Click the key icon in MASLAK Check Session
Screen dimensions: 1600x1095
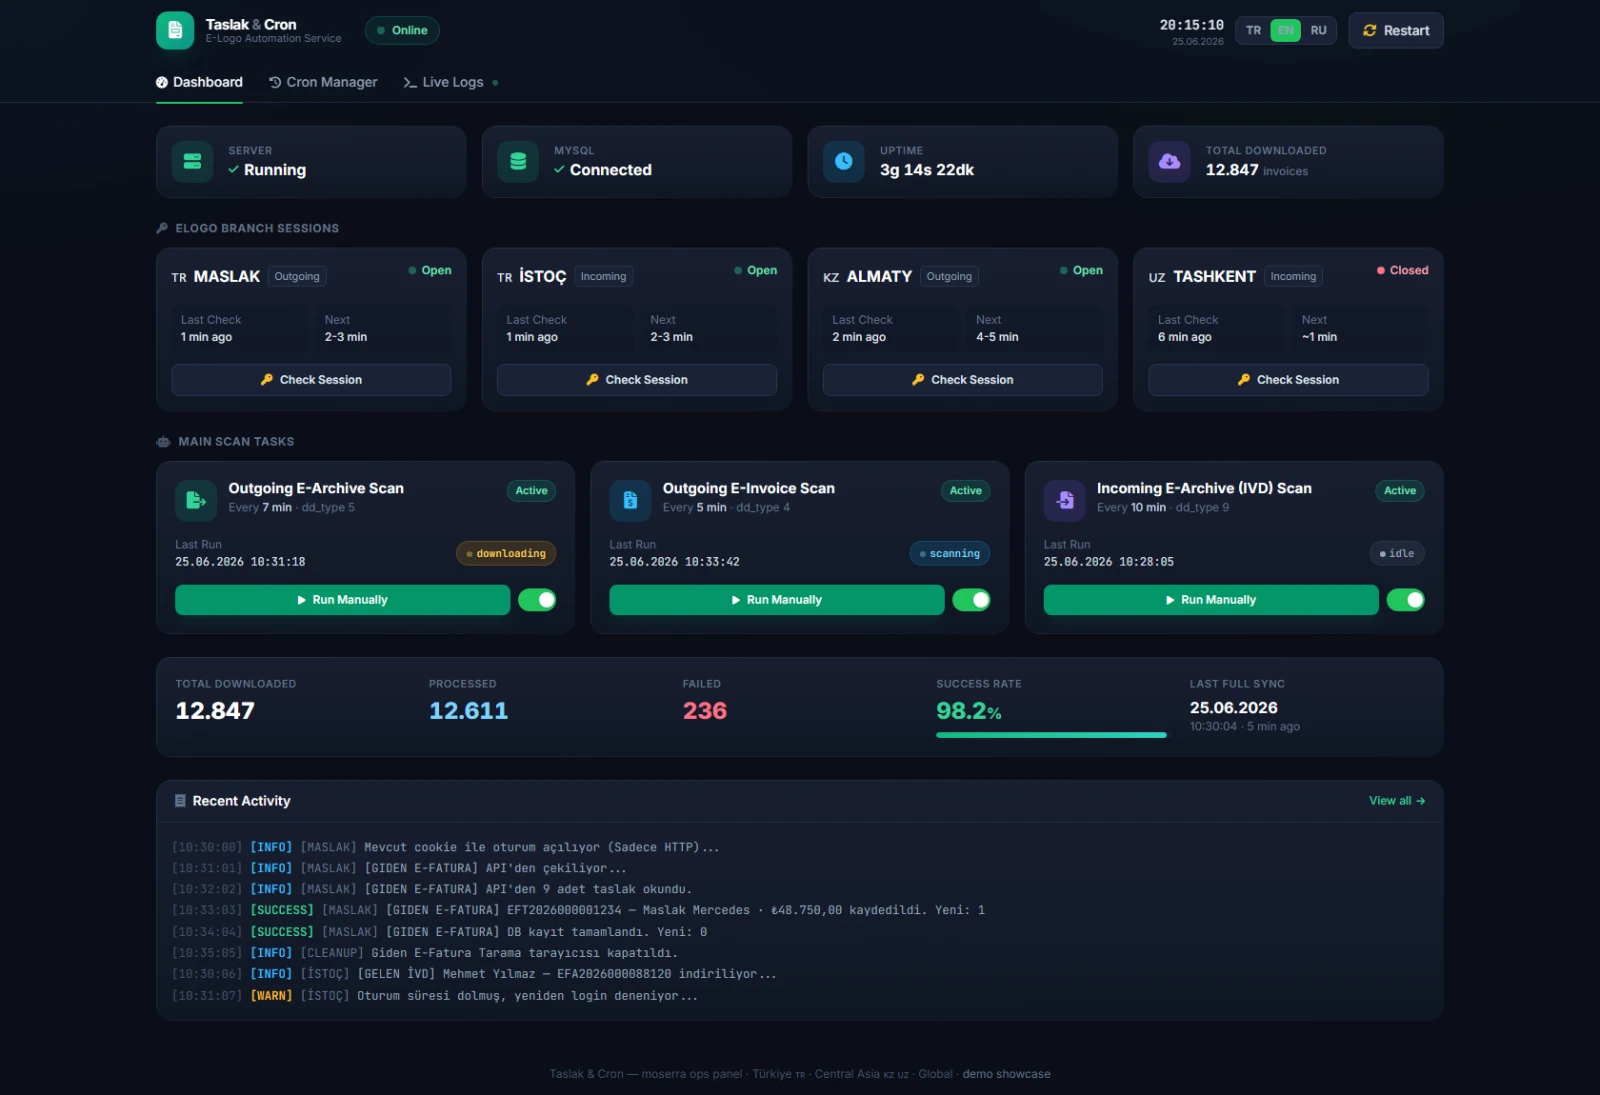pos(267,380)
